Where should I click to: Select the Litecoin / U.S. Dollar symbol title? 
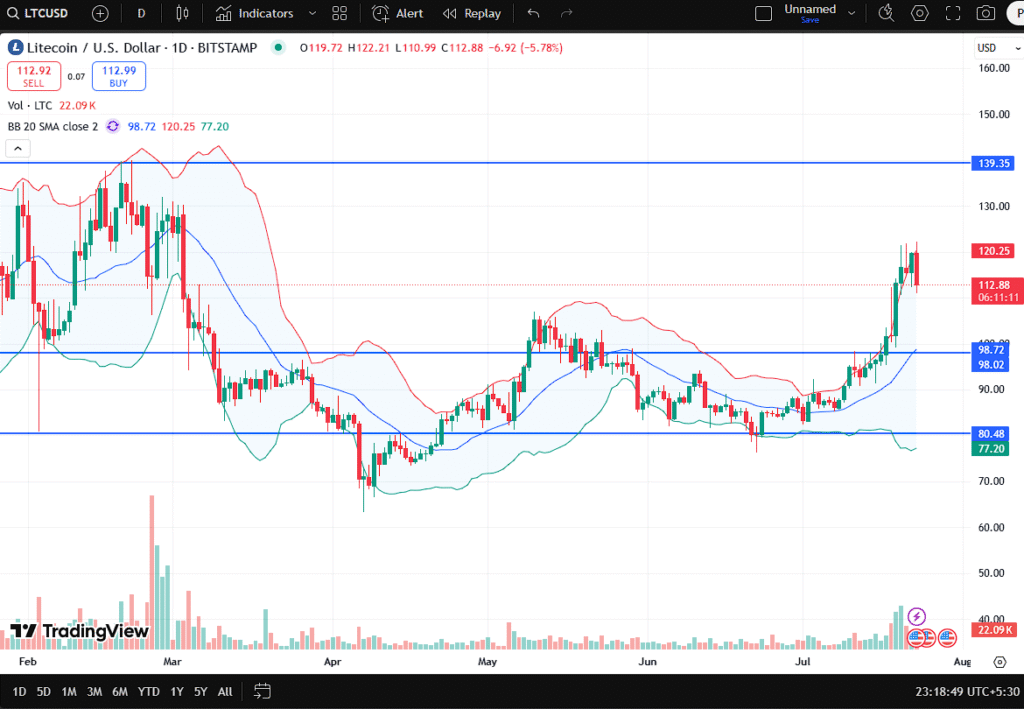(x=142, y=48)
